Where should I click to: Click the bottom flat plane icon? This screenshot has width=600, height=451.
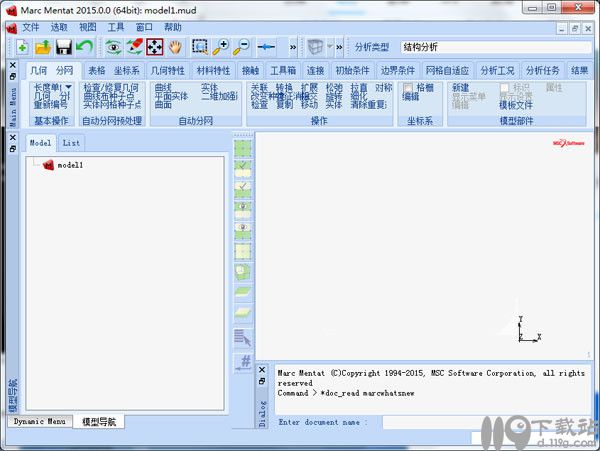[243, 313]
